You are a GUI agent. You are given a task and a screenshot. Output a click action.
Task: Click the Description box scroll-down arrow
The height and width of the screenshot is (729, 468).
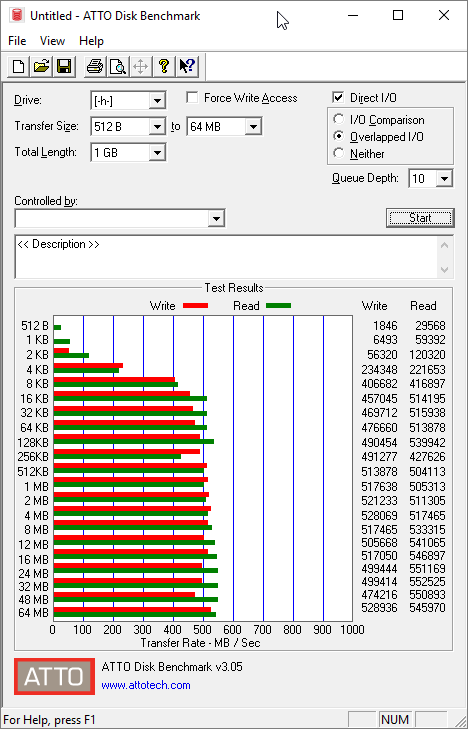444,269
